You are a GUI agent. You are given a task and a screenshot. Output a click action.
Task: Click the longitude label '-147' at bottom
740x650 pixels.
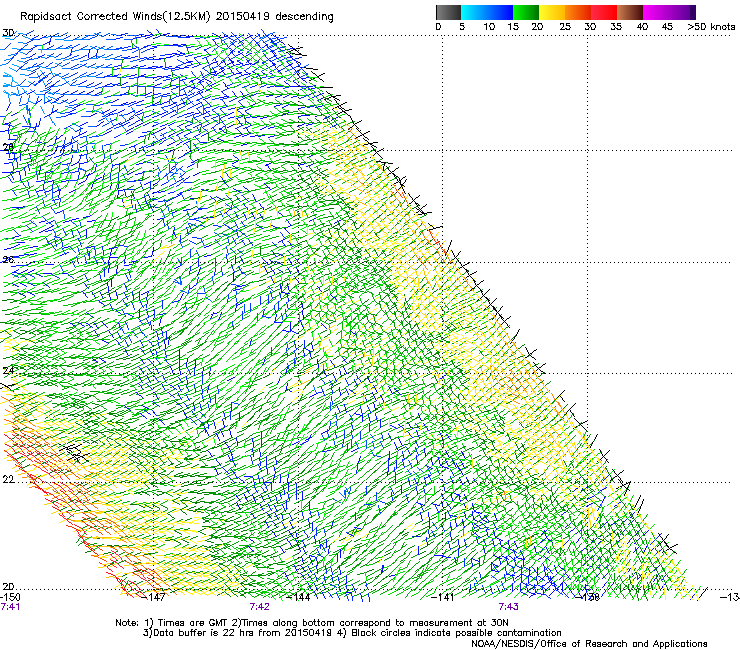(x=154, y=597)
